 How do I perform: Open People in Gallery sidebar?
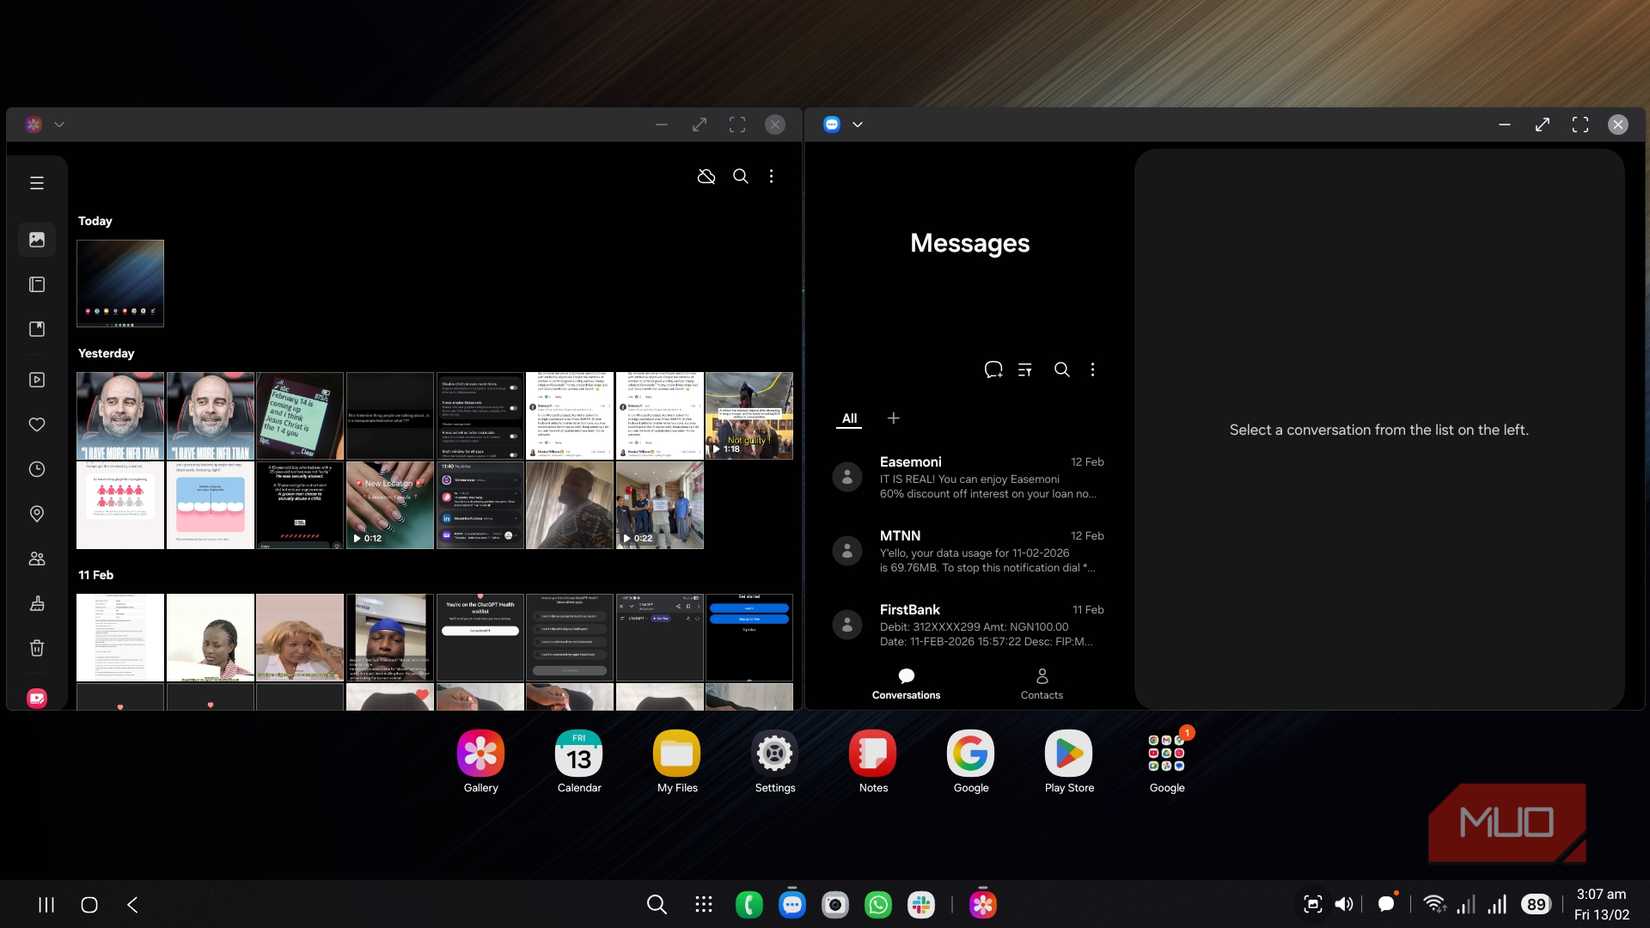pyautogui.click(x=37, y=559)
